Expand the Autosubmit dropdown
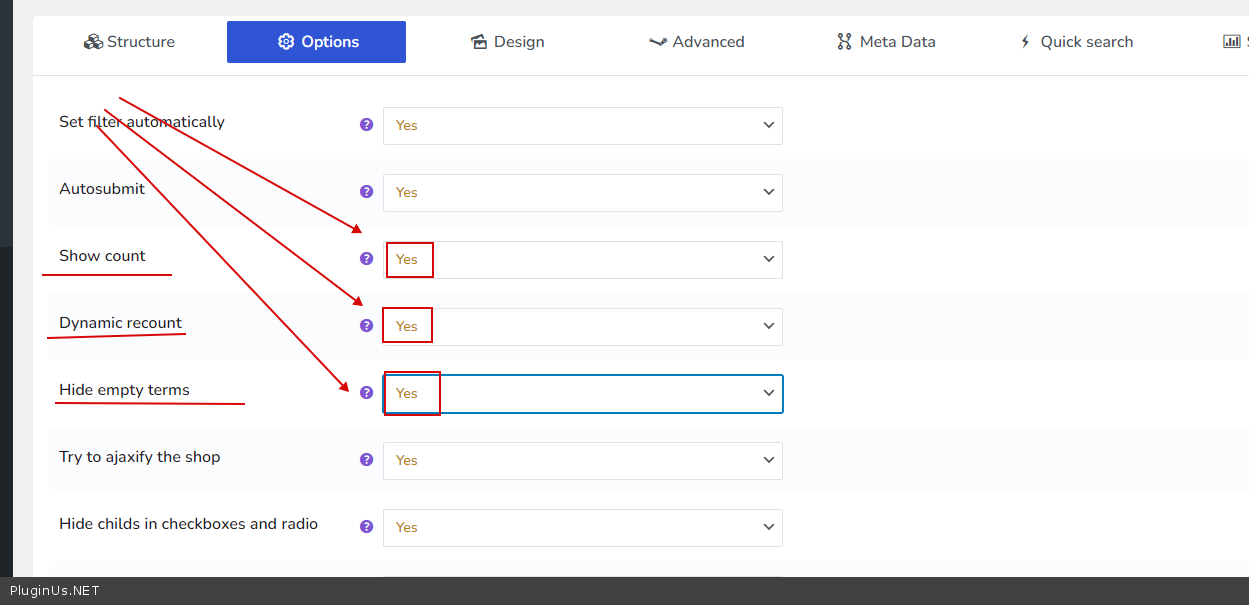1249x605 pixels. 582,193
